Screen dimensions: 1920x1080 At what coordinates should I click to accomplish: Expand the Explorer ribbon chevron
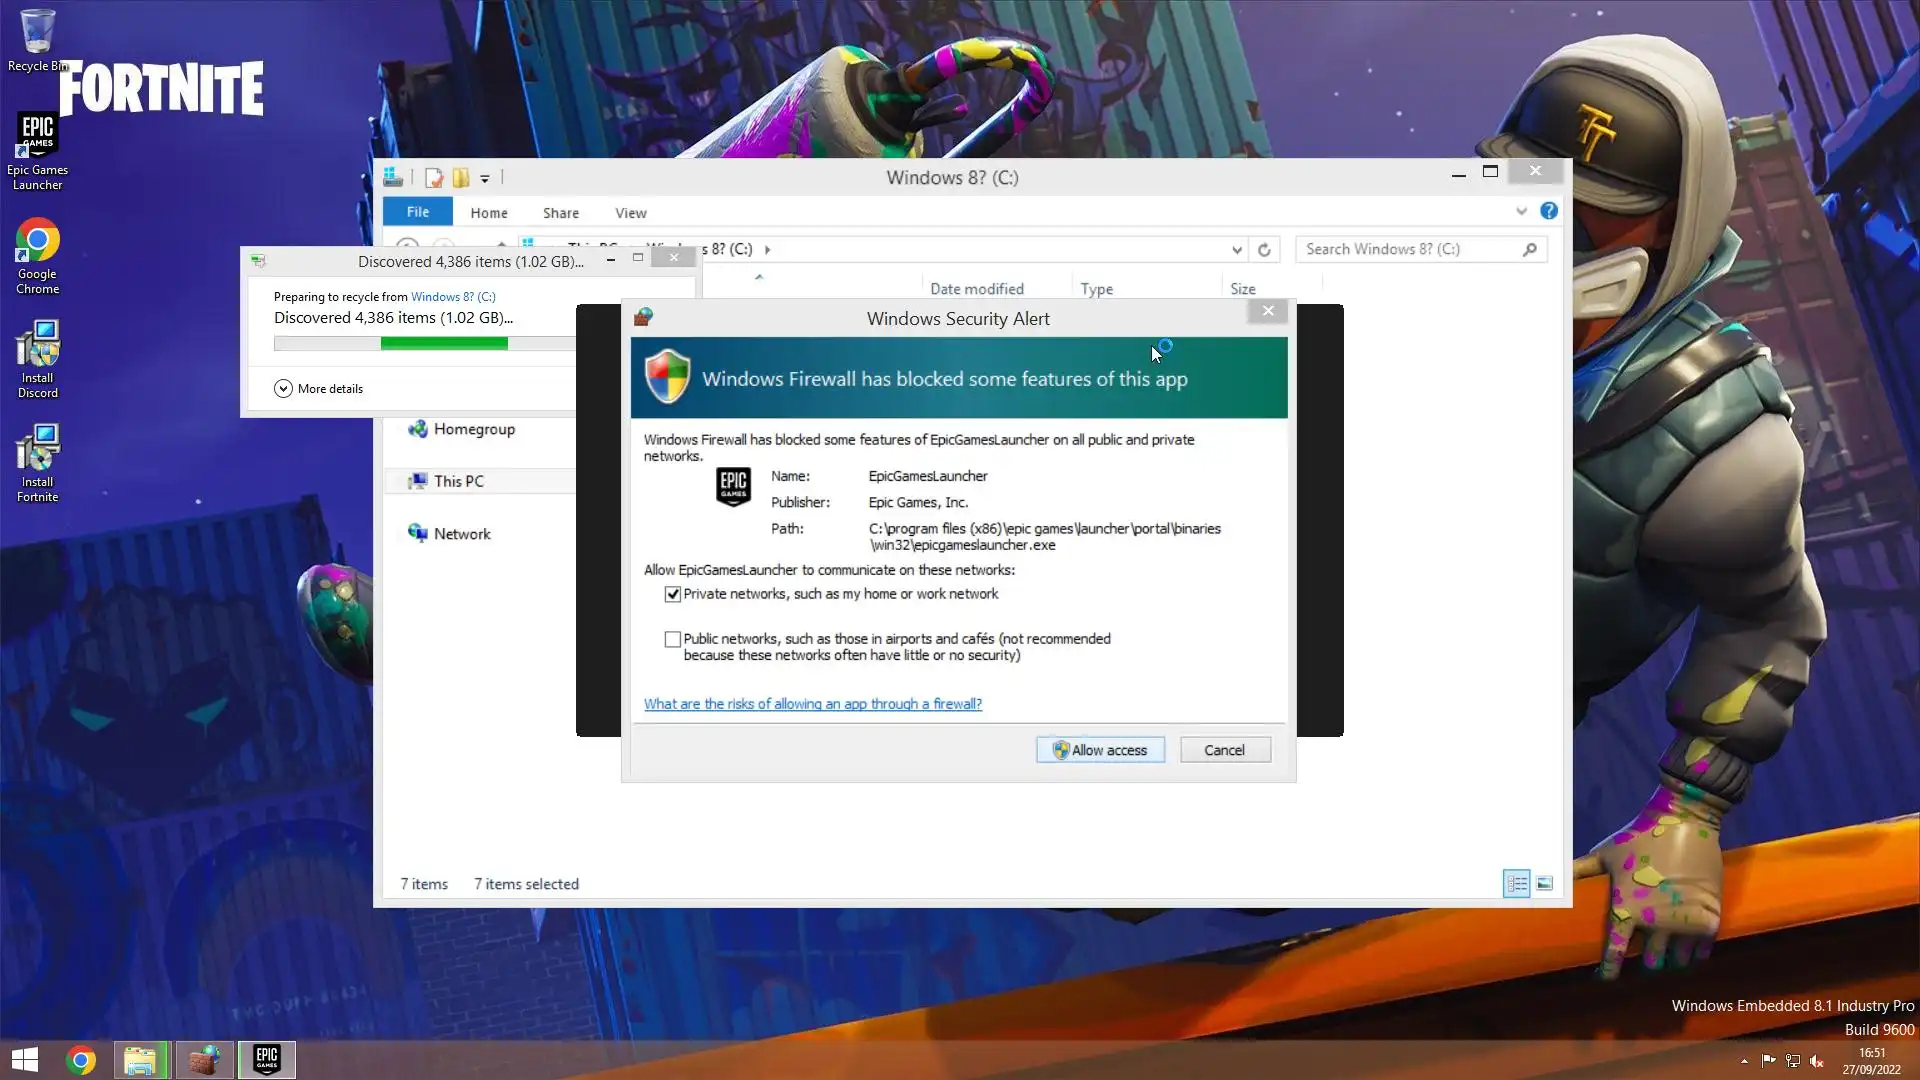[x=1521, y=211]
